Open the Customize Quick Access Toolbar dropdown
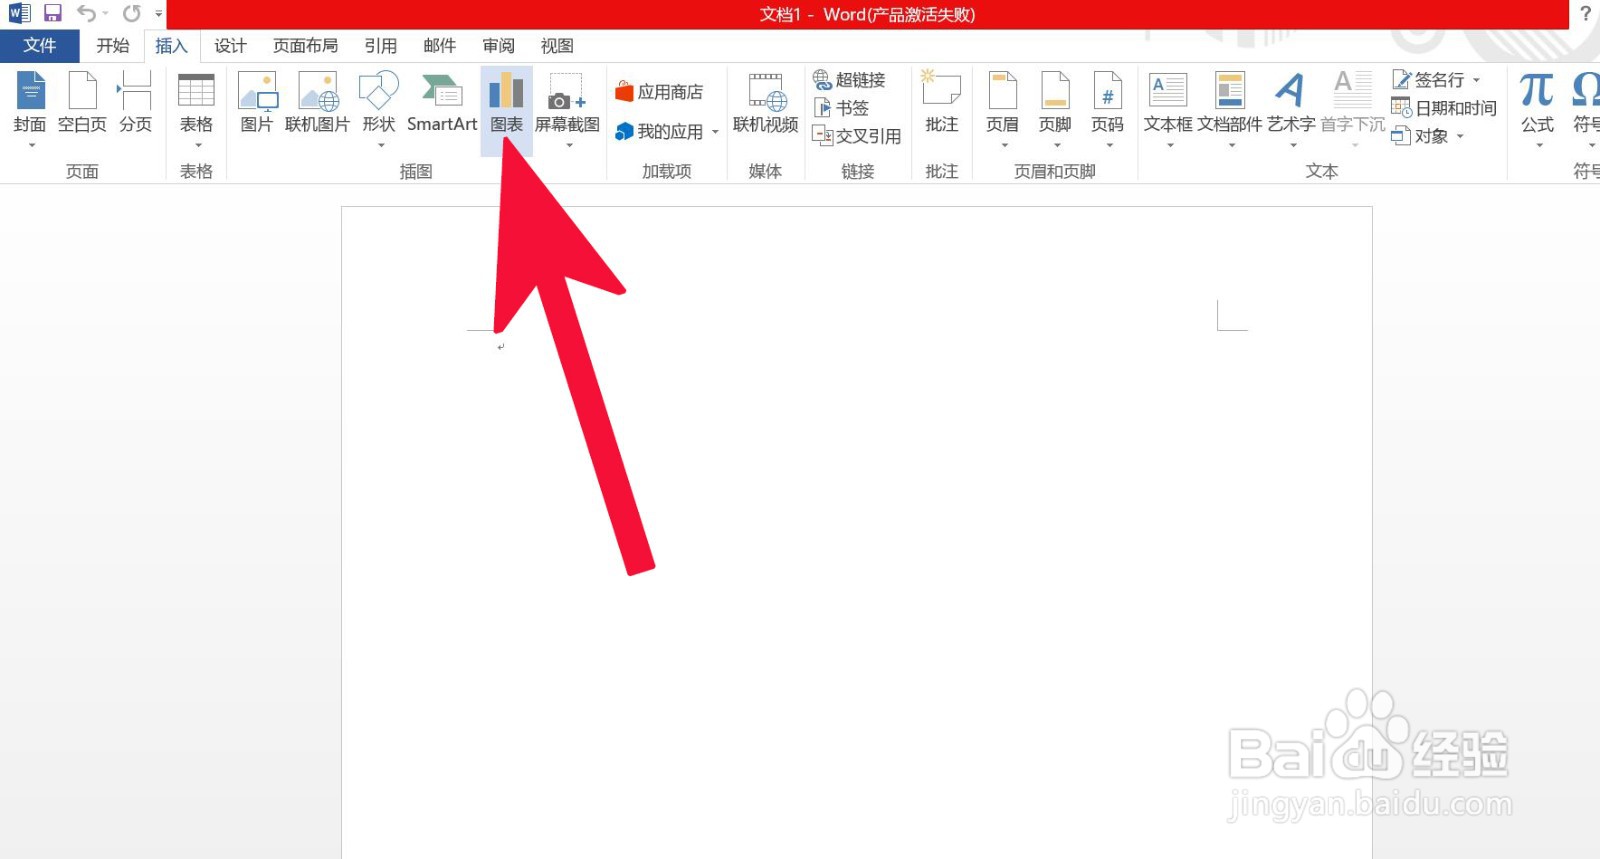 [158, 14]
